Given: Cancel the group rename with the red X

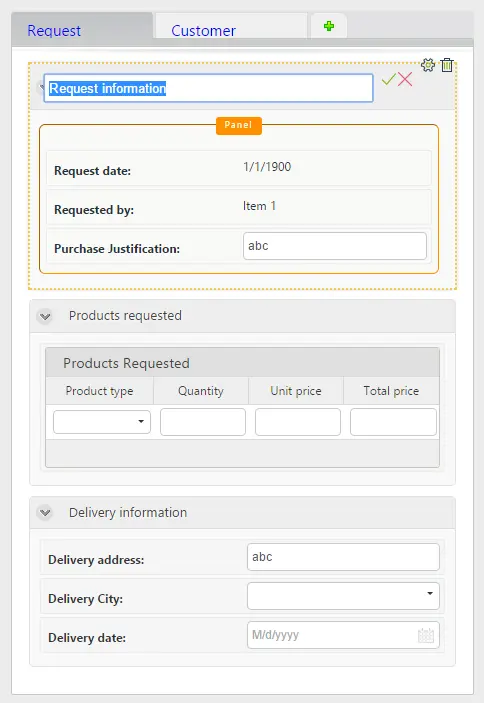Looking at the screenshot, I should point(405,79).
